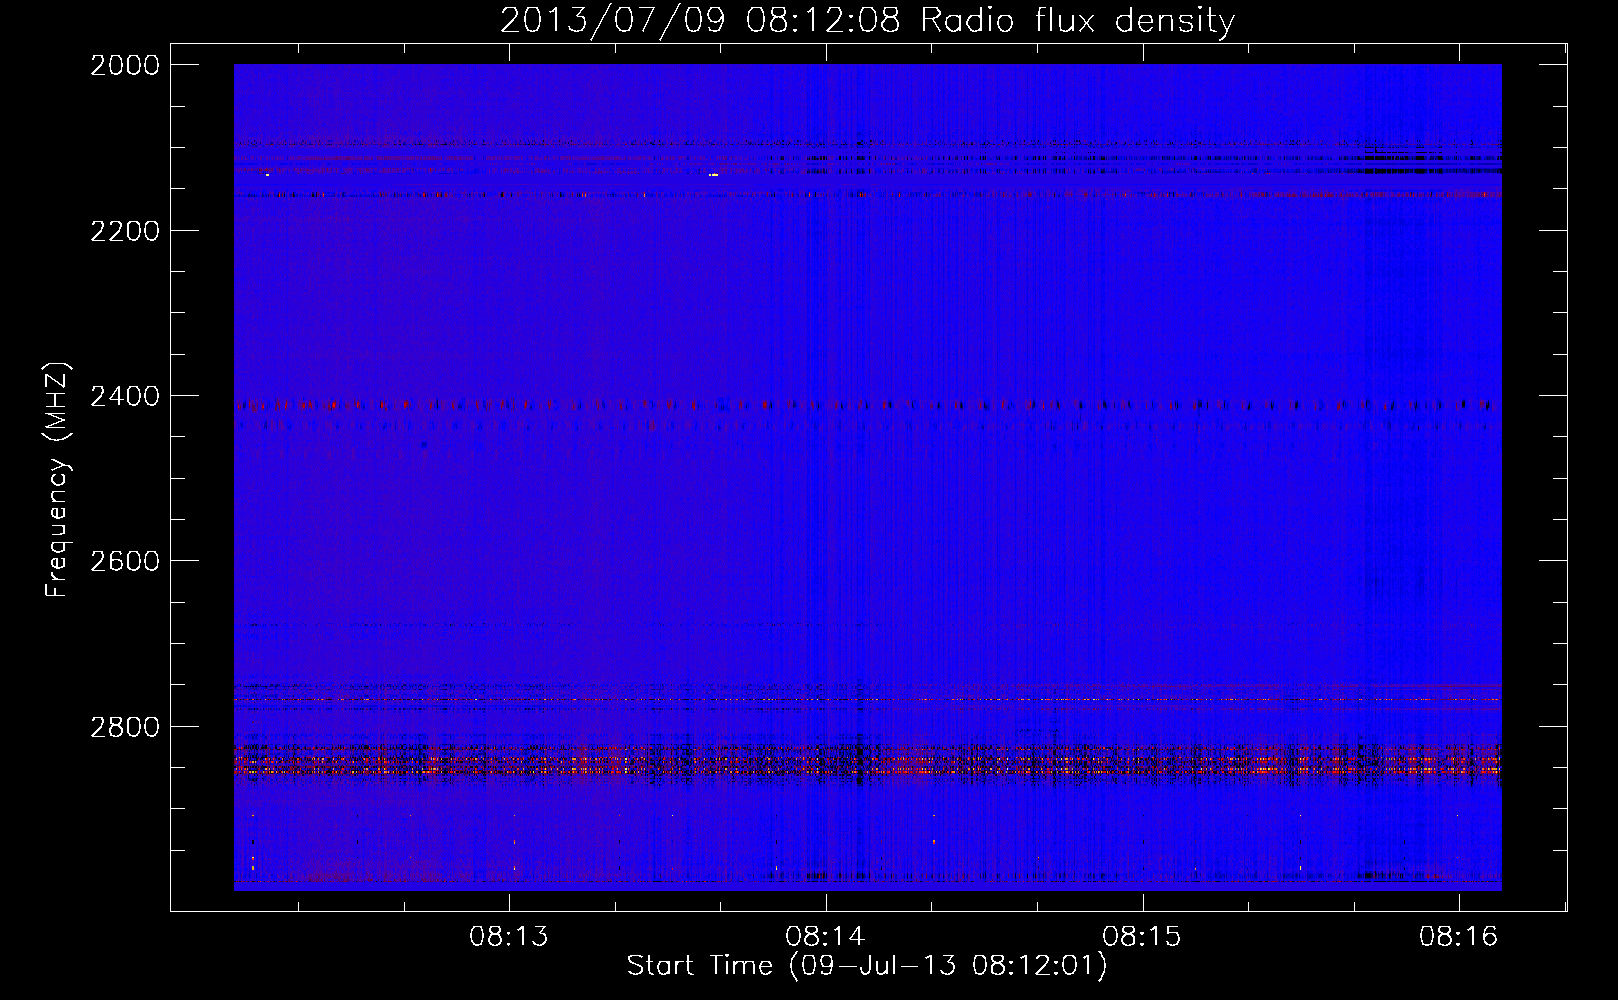The image size is (1618, 1000).
Task: Click the 2800 frequency tick label
Action: point(125,727)
